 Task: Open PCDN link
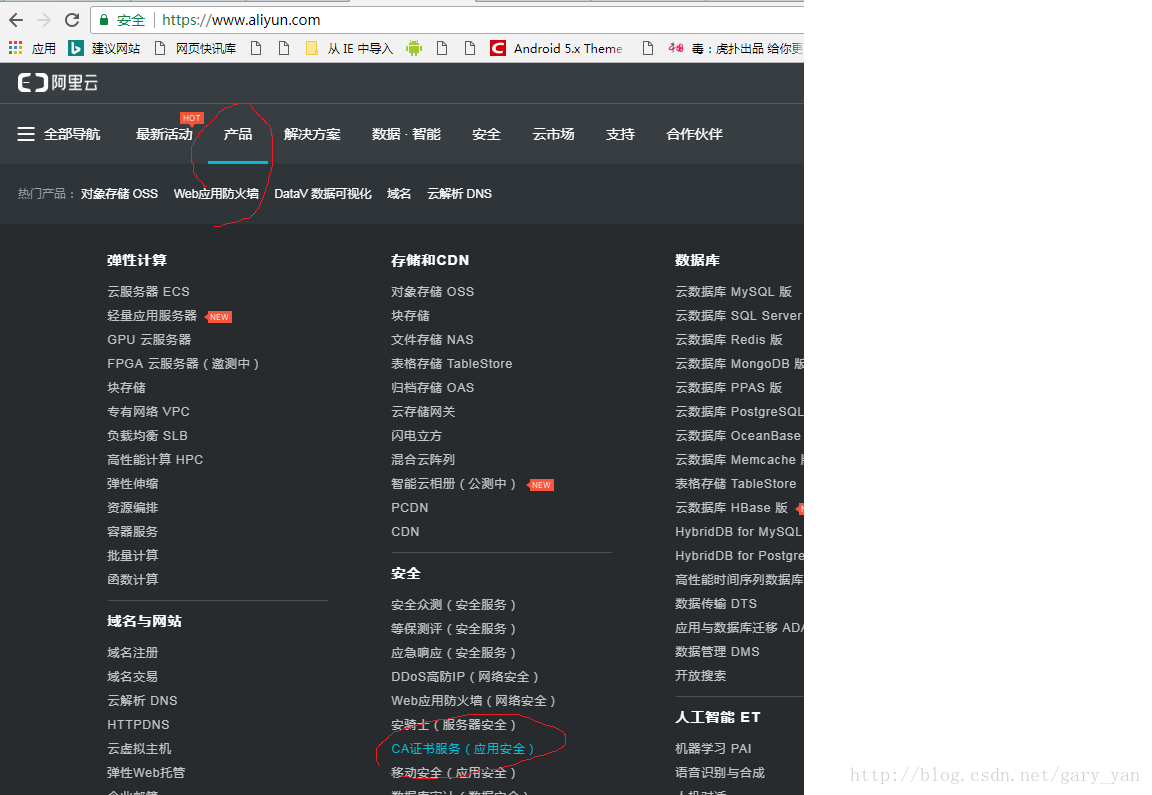click(410, 508)
